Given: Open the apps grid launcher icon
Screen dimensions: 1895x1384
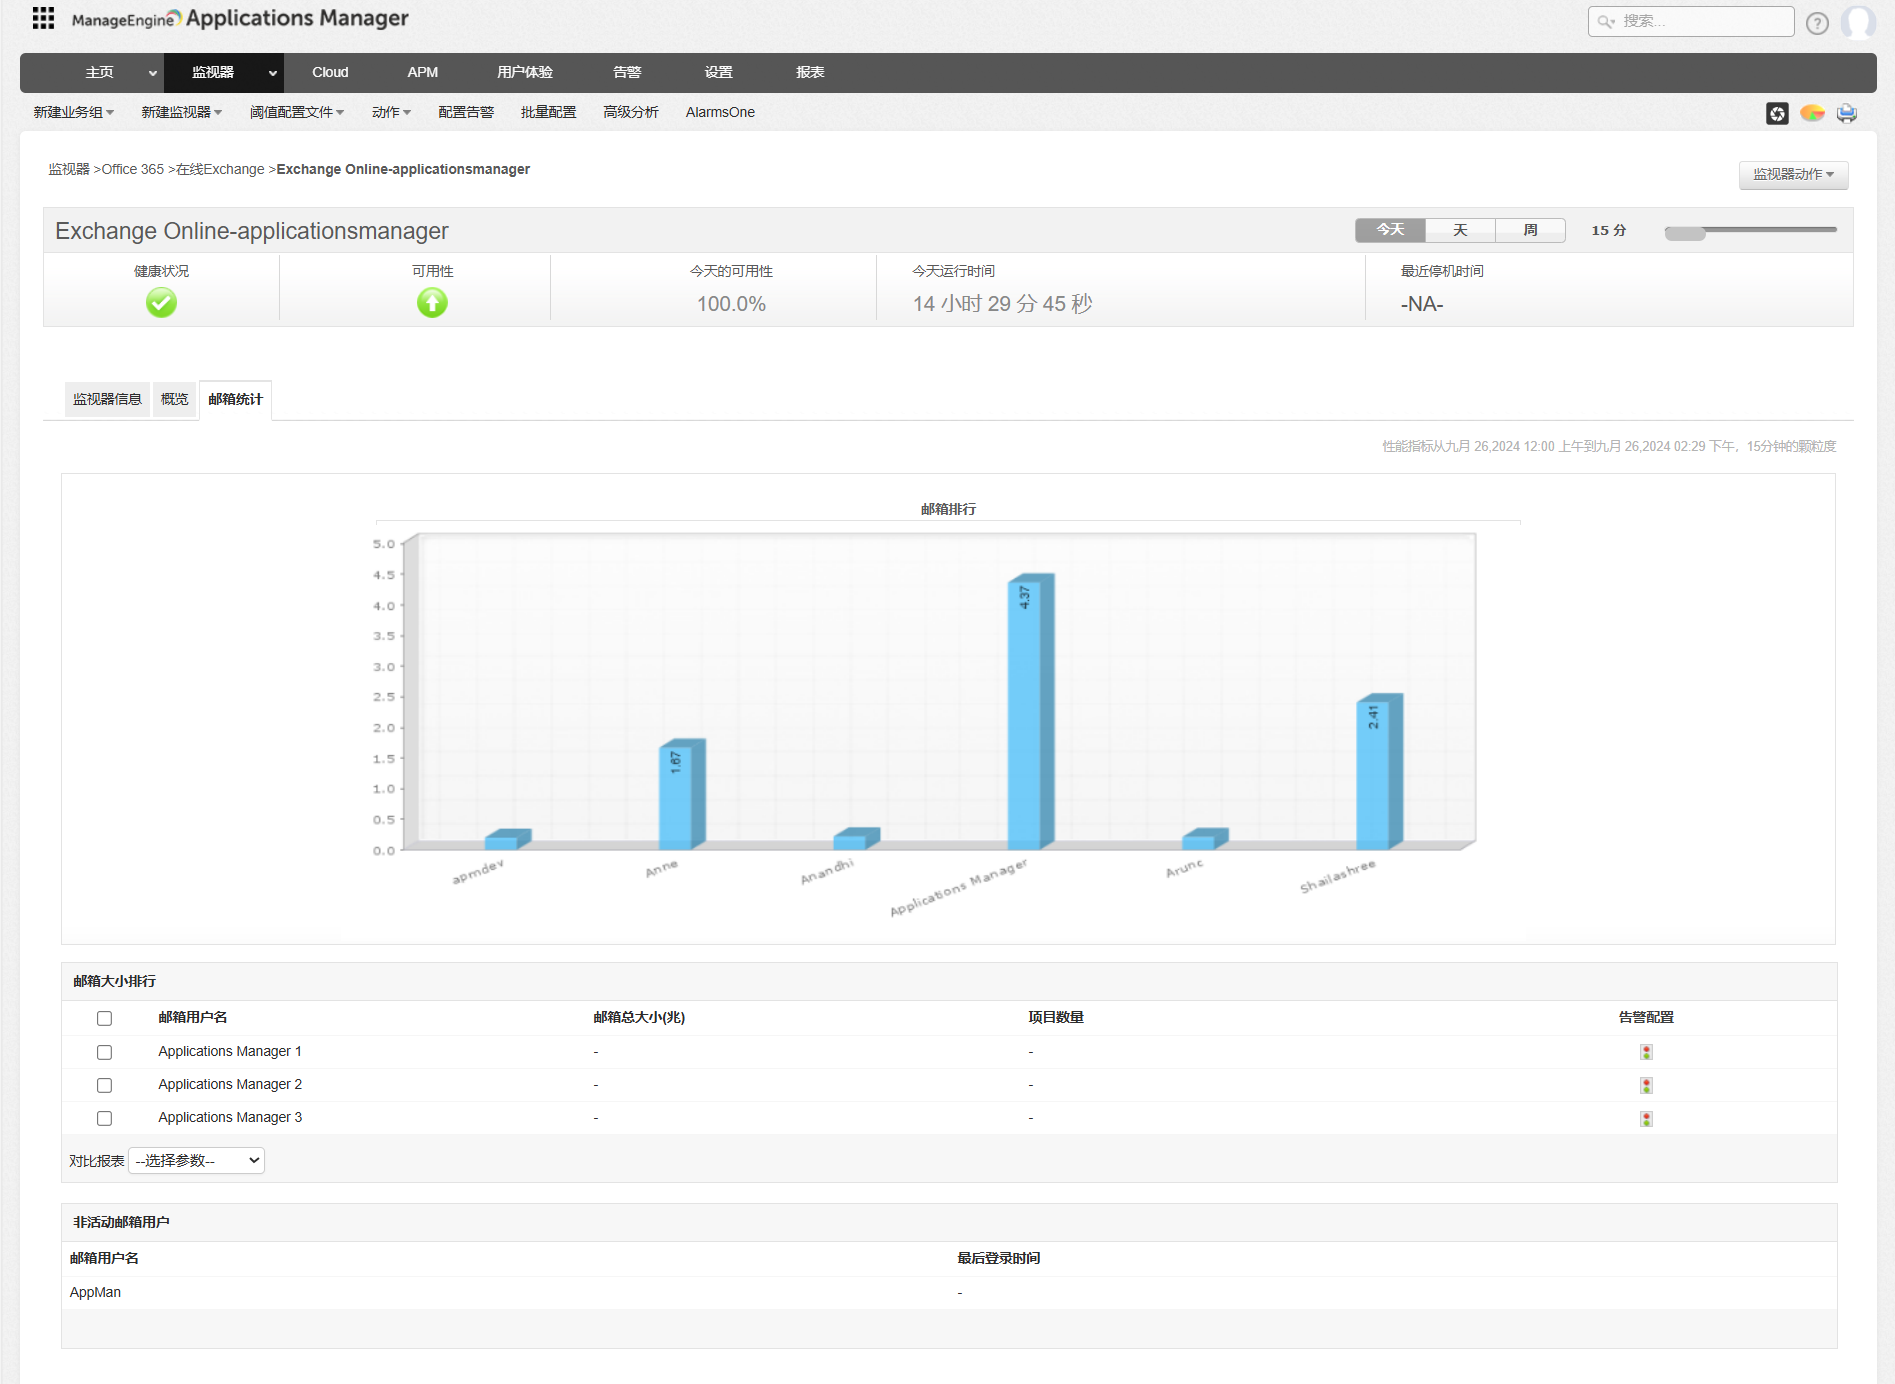Looking at the screenshot, I should coord(43,18).
